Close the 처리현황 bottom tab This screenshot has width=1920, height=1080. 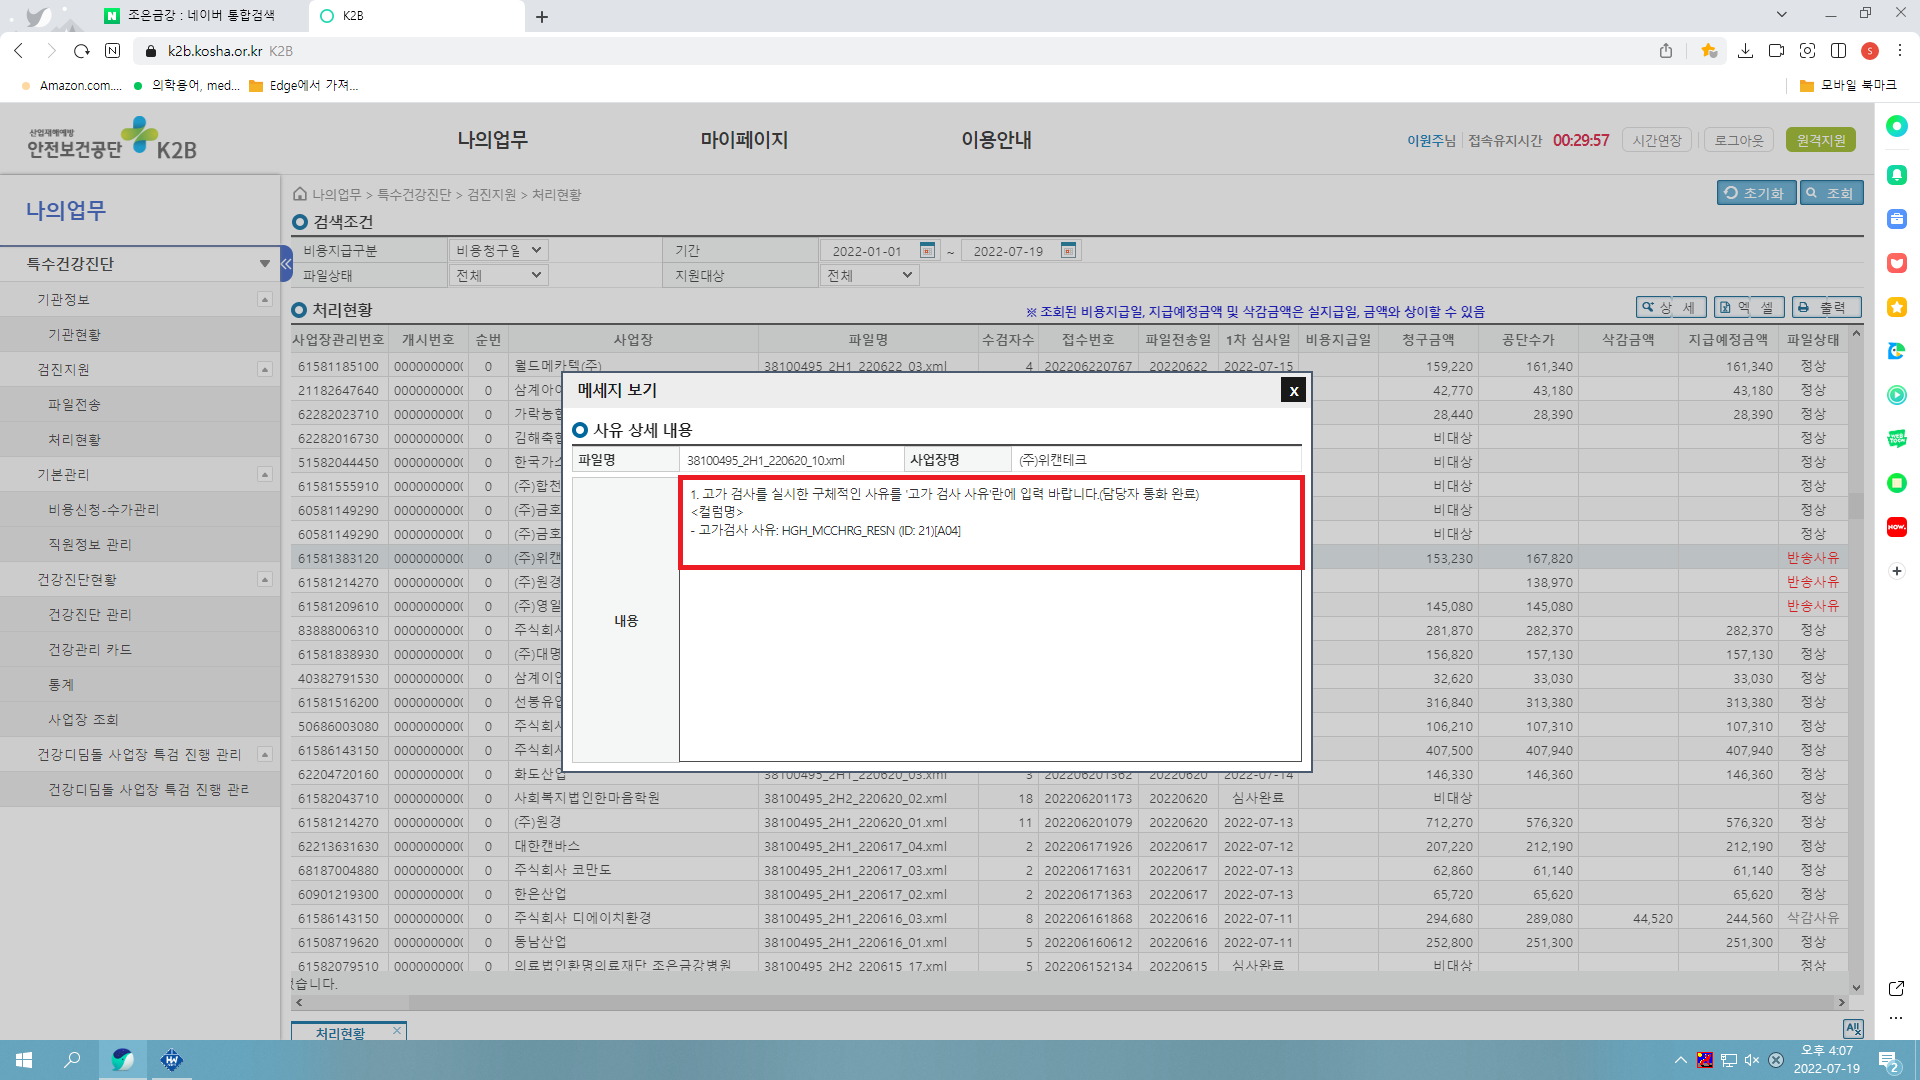[397, 1031]
